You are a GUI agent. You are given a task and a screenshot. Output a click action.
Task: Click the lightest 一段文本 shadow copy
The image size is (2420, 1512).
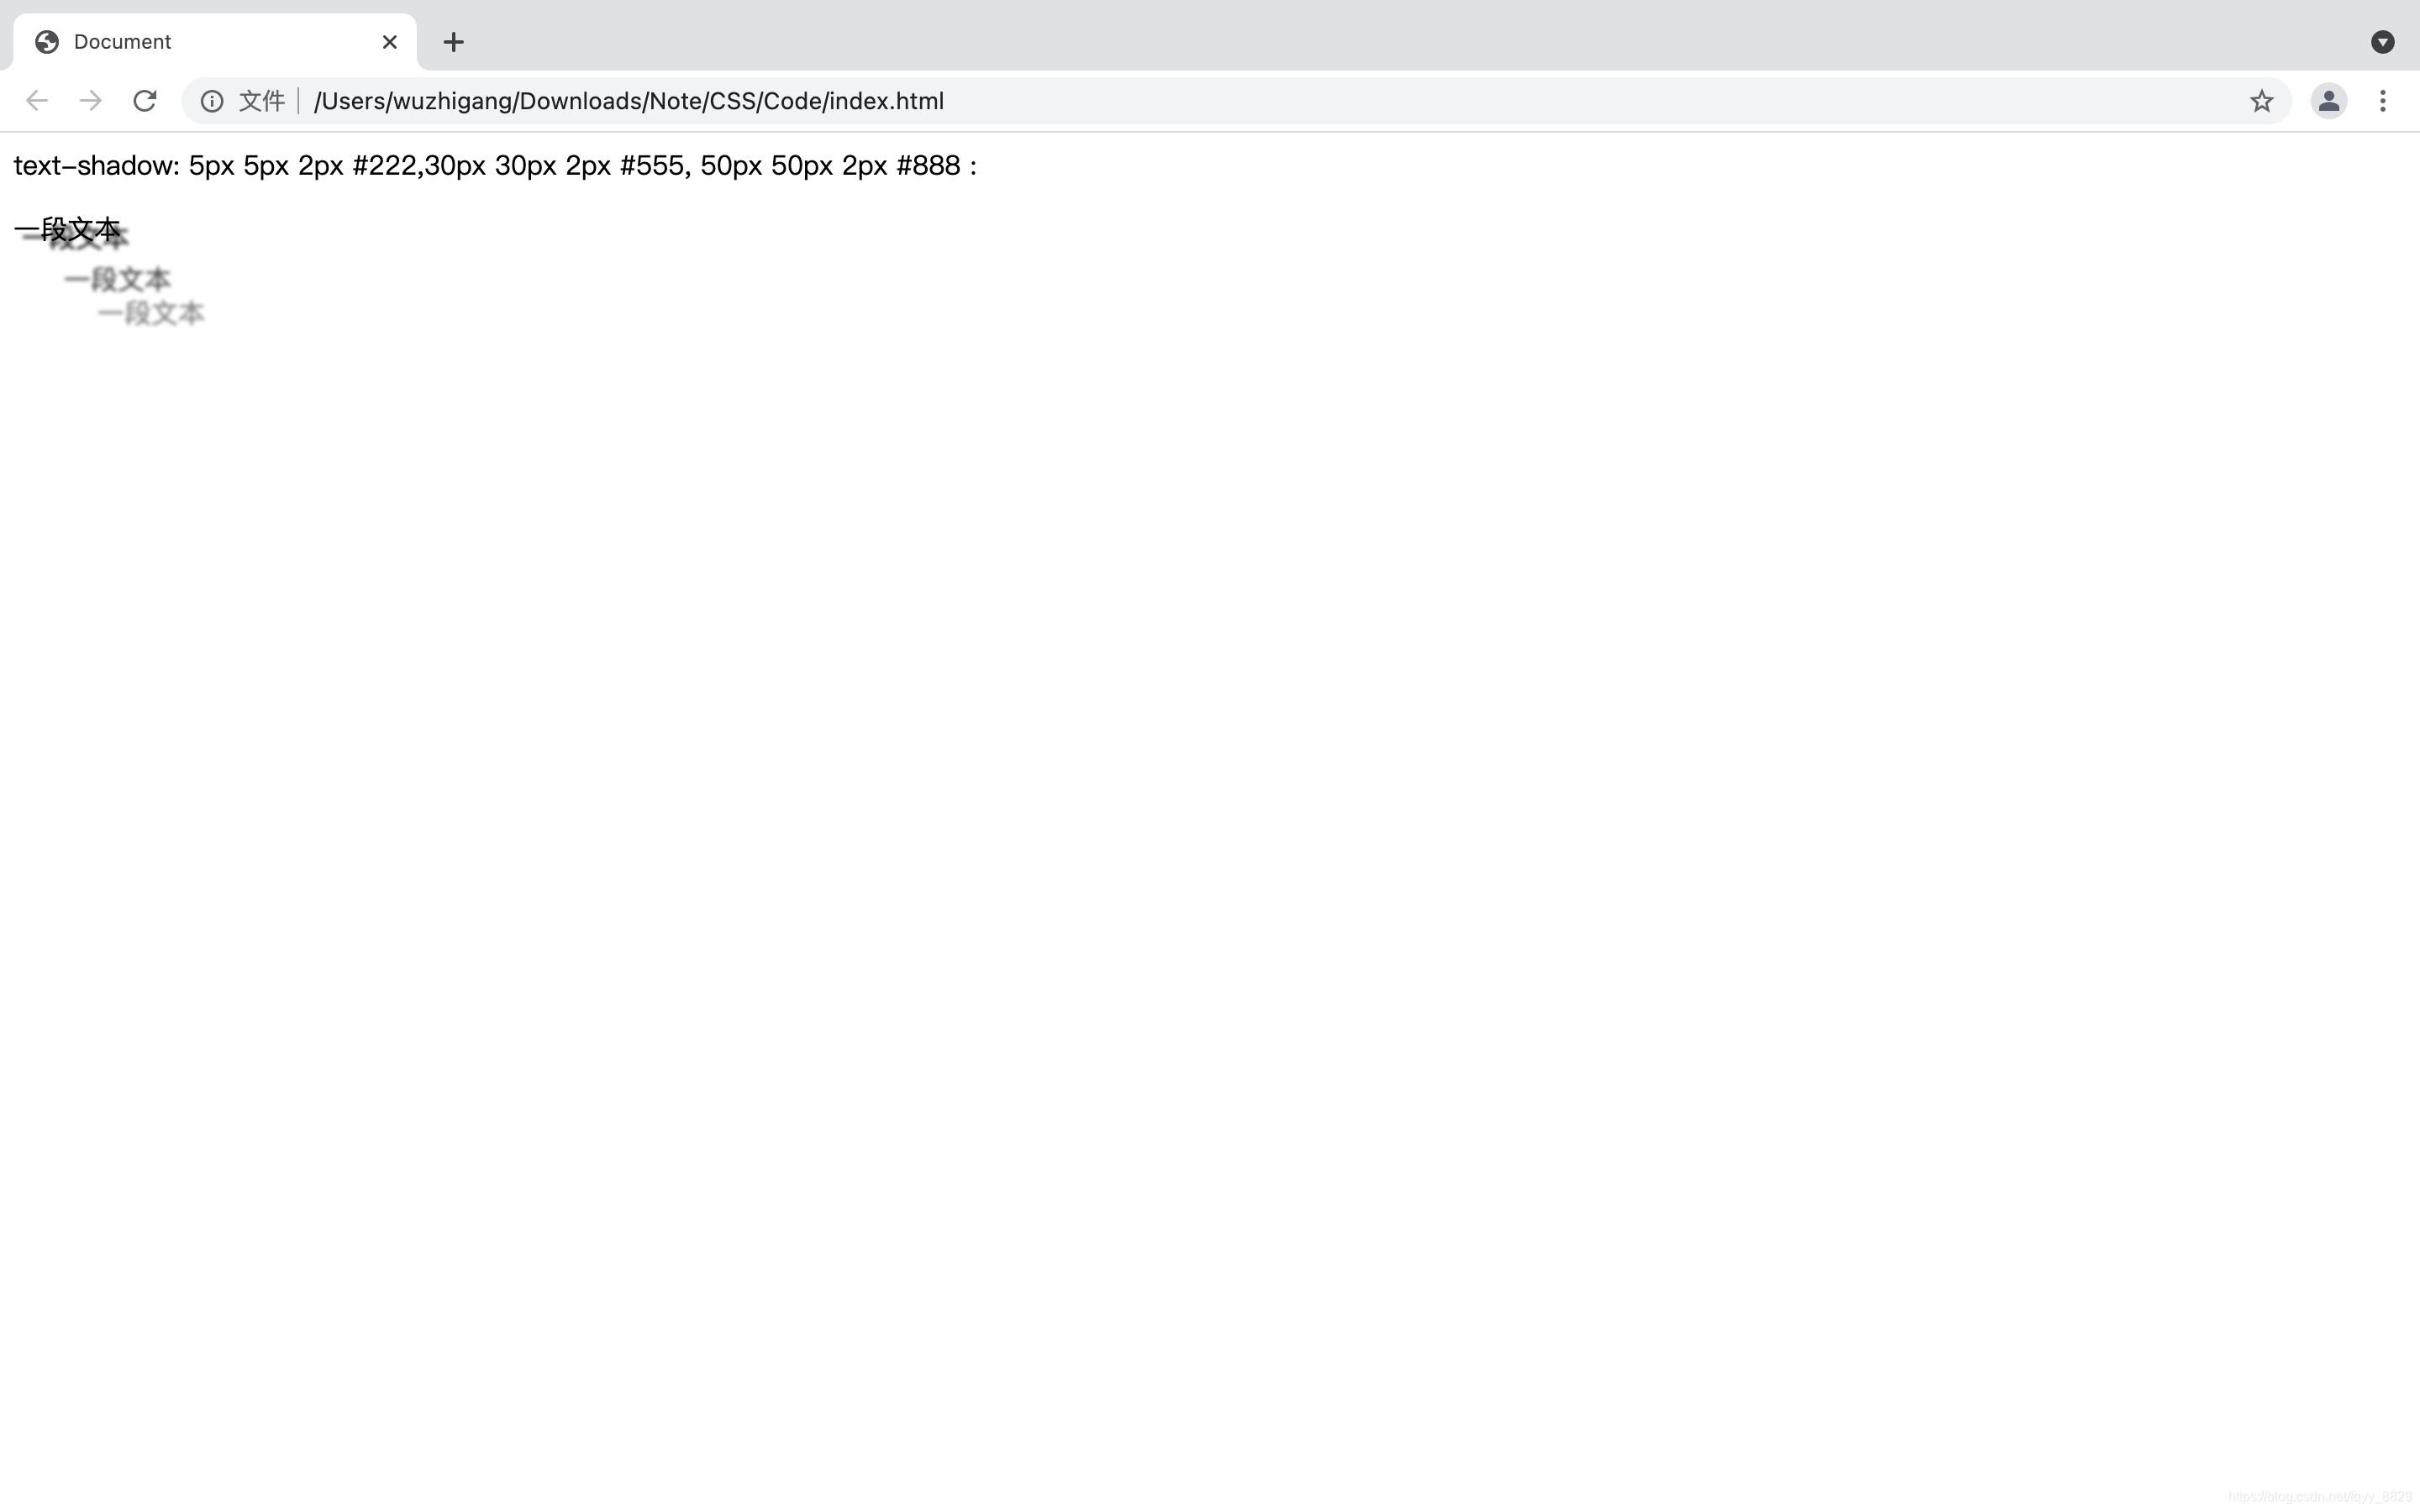(x=152, y=313)
